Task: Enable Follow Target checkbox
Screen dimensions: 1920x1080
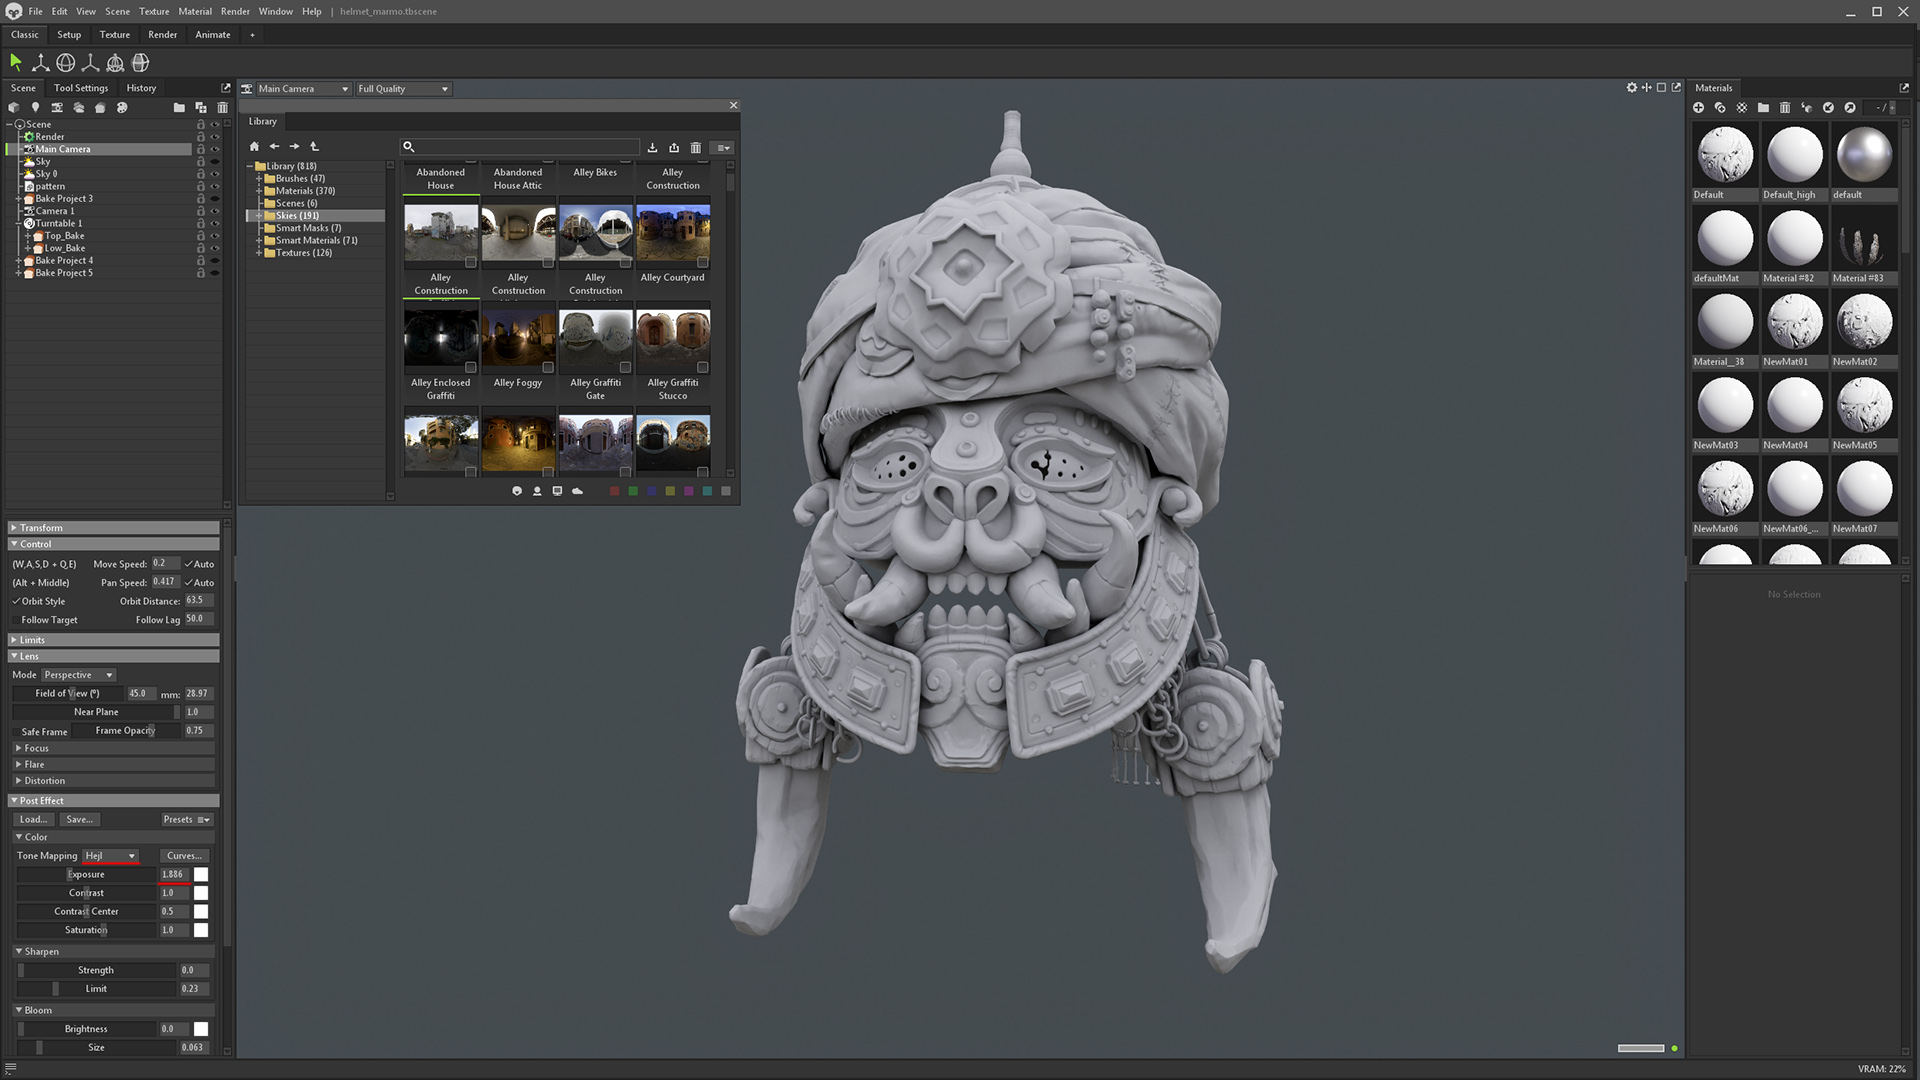Action: [16, 620]
